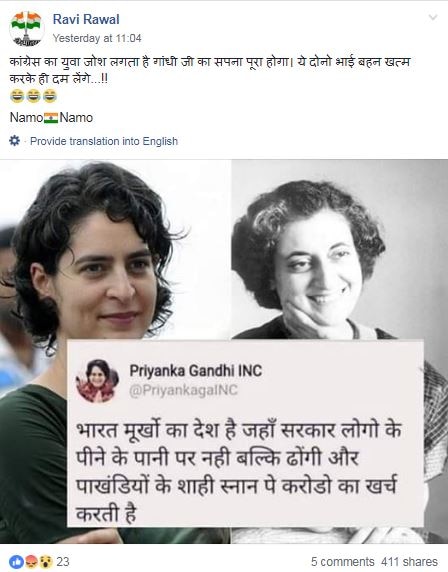This screenshot has height=572, width=448.
Task: Click the Priyanka Gandhi INC tweet avatar
Action: click(x=97, y=380)
